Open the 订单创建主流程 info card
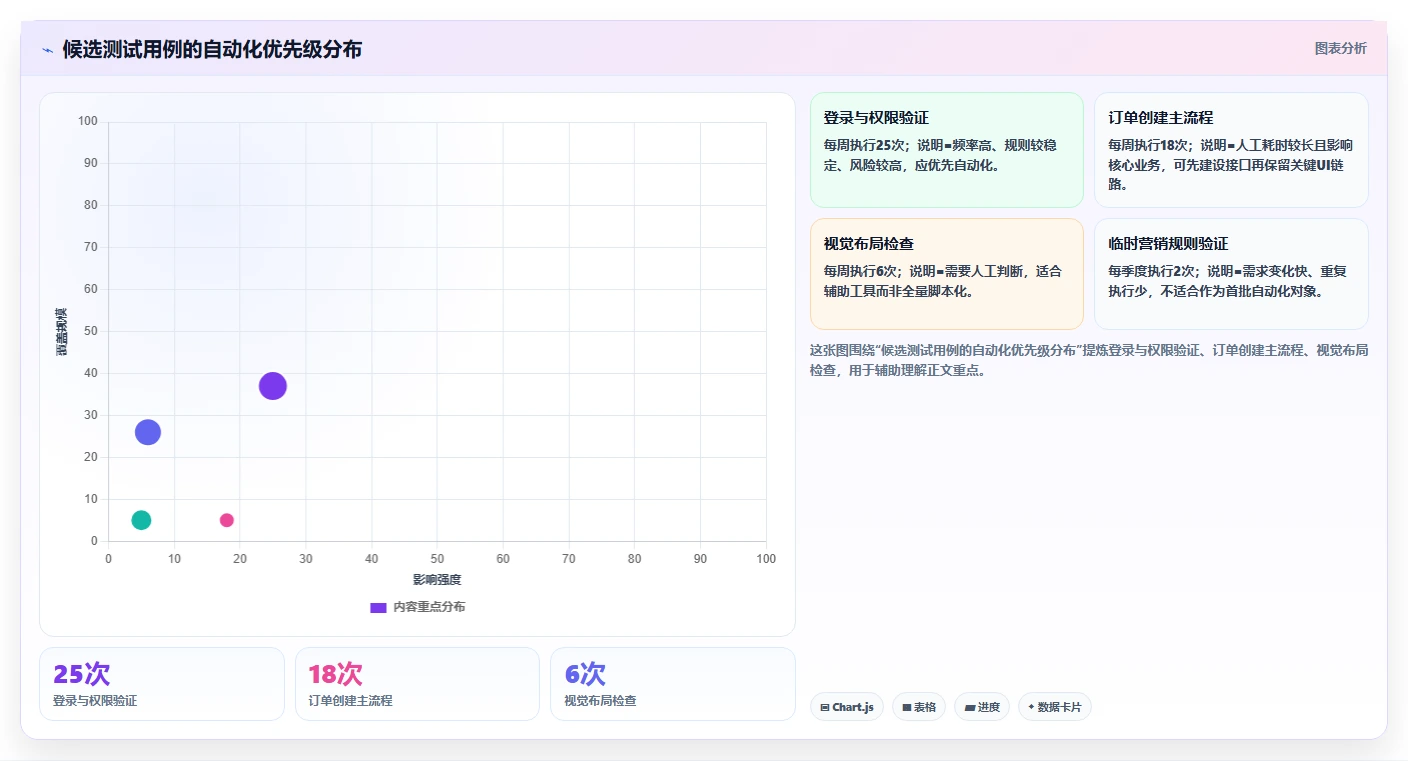Image resolution: width=1408 pixels, height=761 pixels. point(1231,150)
